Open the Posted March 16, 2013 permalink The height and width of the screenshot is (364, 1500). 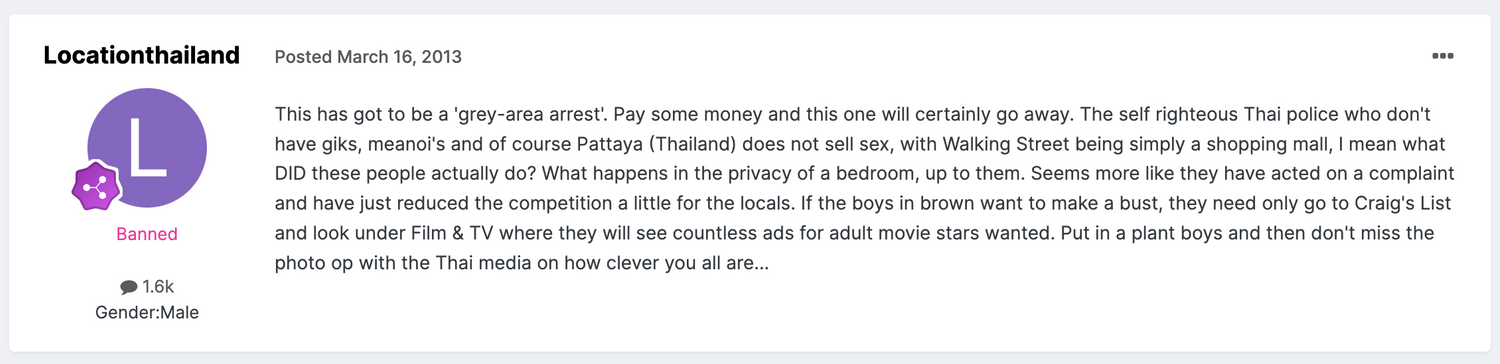coord(368,57)
